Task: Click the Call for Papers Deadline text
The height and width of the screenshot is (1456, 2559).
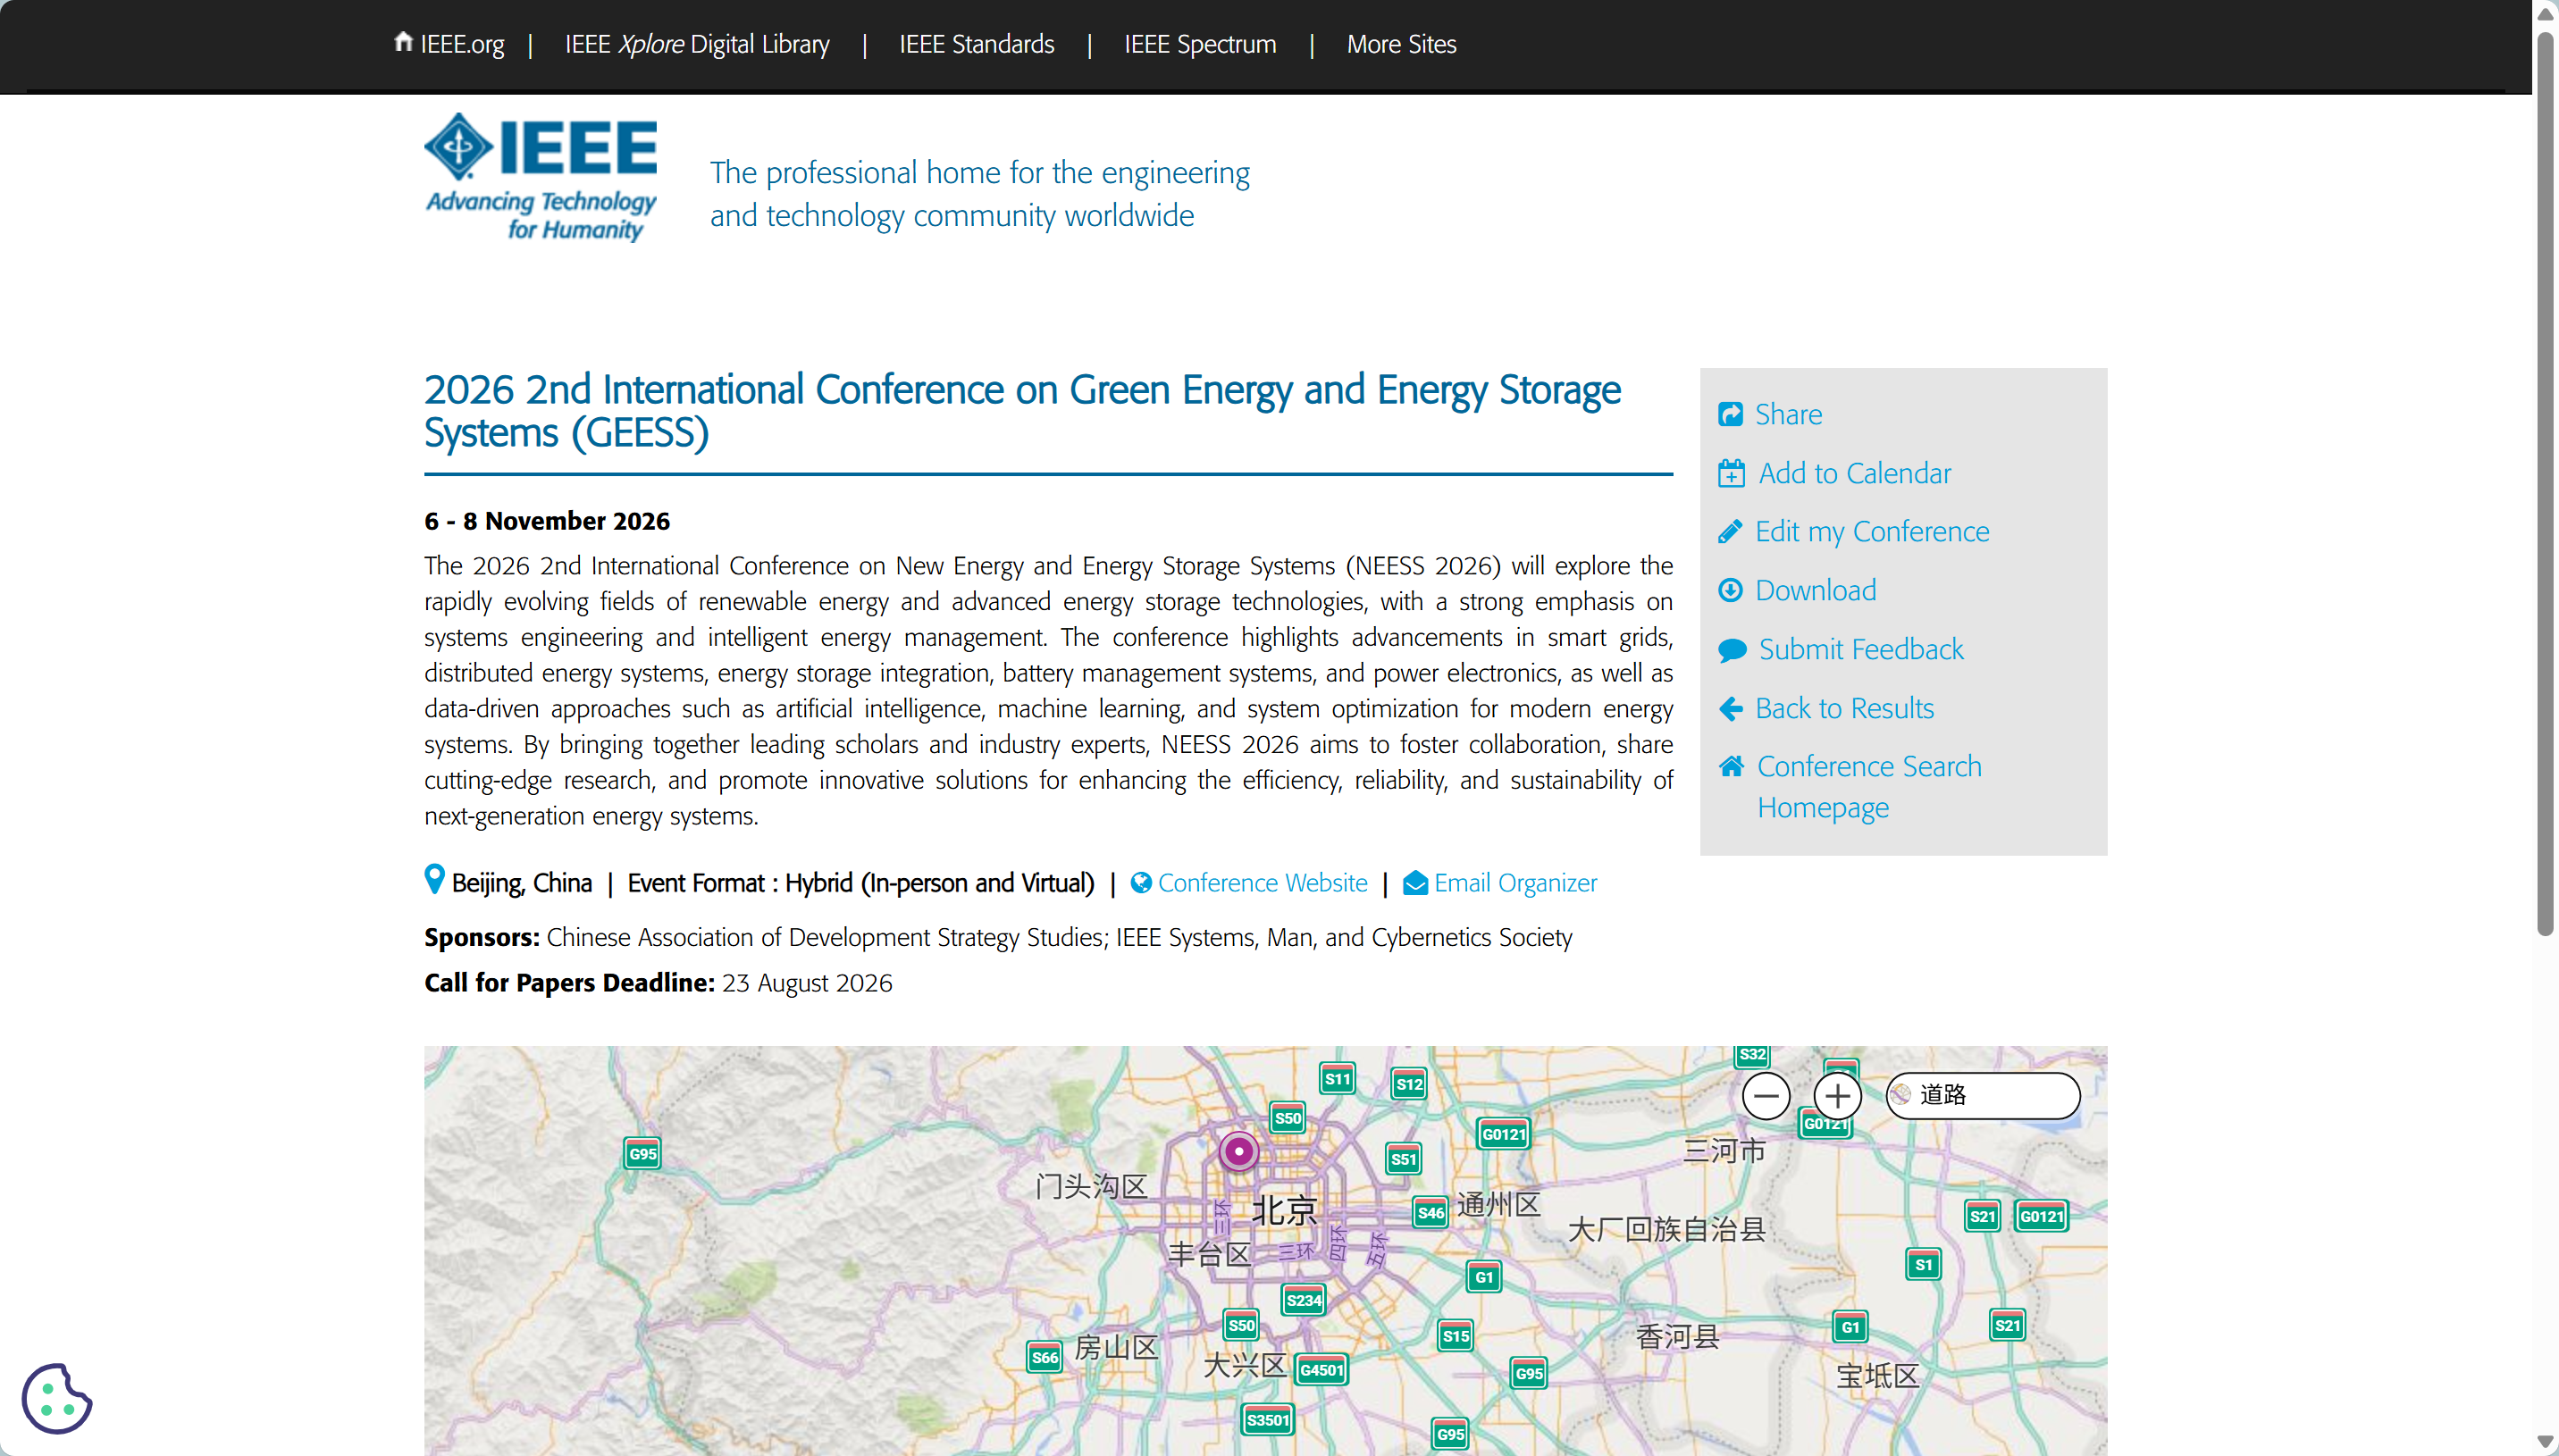Action: tap(658, 983)
